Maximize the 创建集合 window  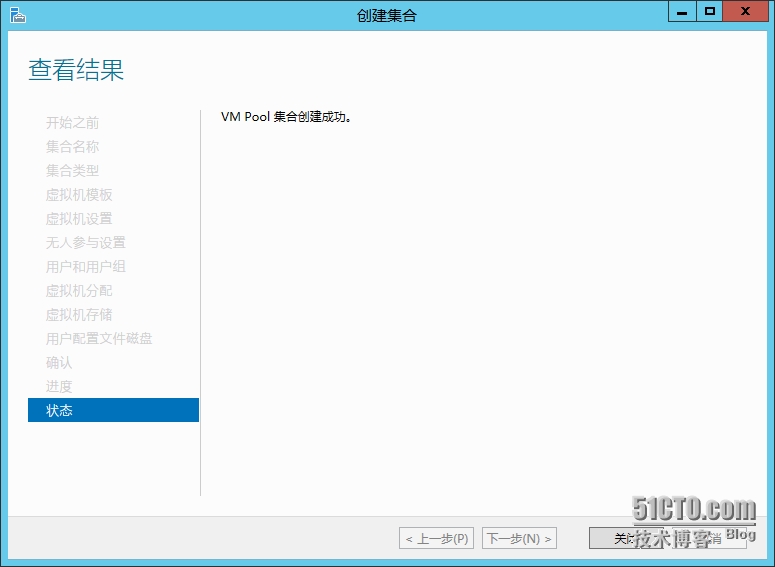pyautogui.click(x=710, y=12)
